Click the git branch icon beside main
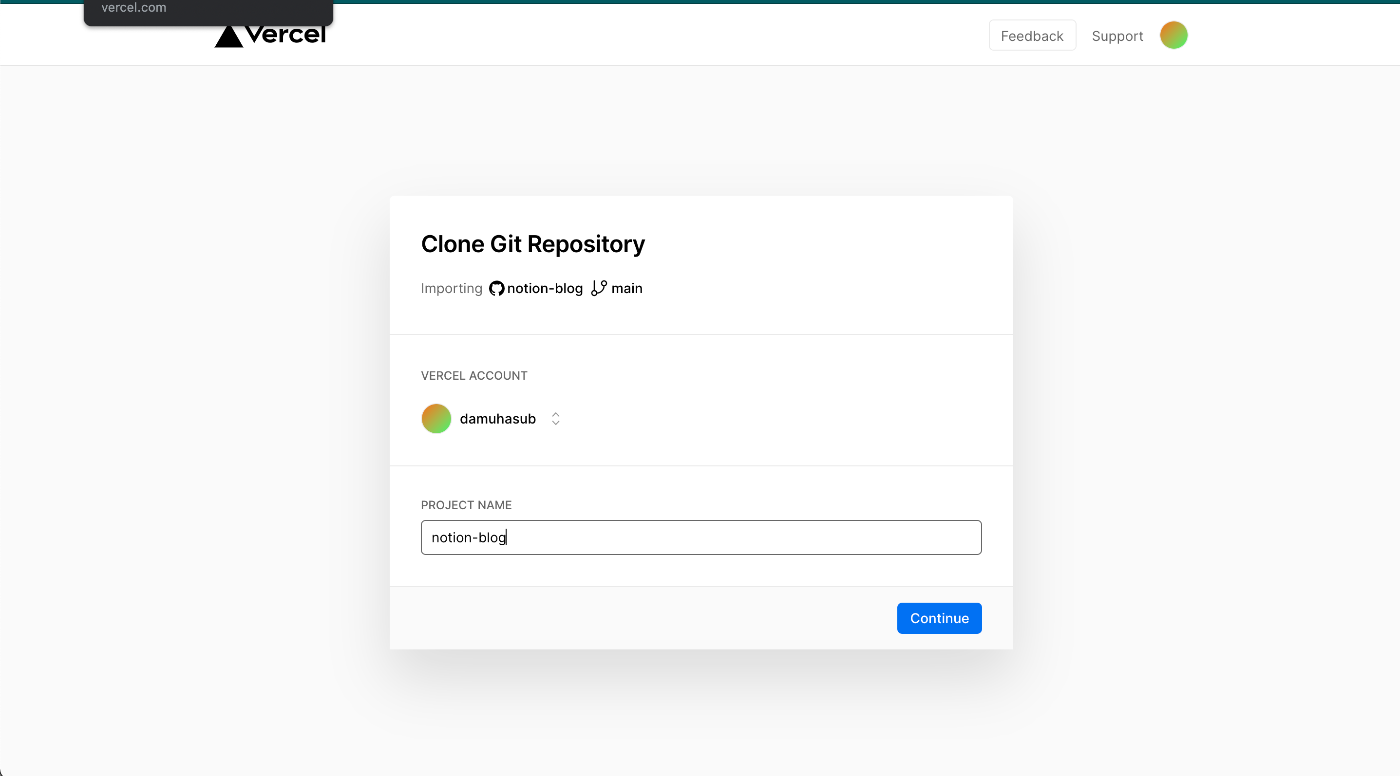 coord(599,288)
